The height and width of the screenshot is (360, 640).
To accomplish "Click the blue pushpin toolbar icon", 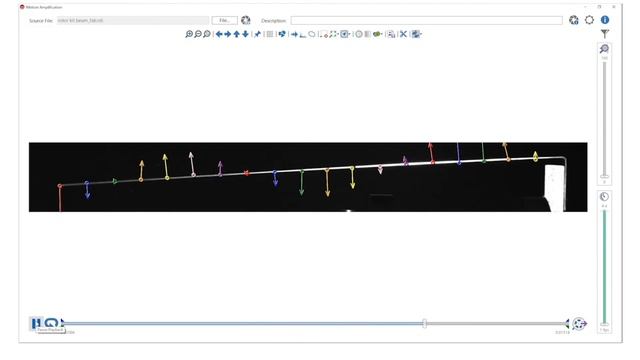I will pos(258,34).
